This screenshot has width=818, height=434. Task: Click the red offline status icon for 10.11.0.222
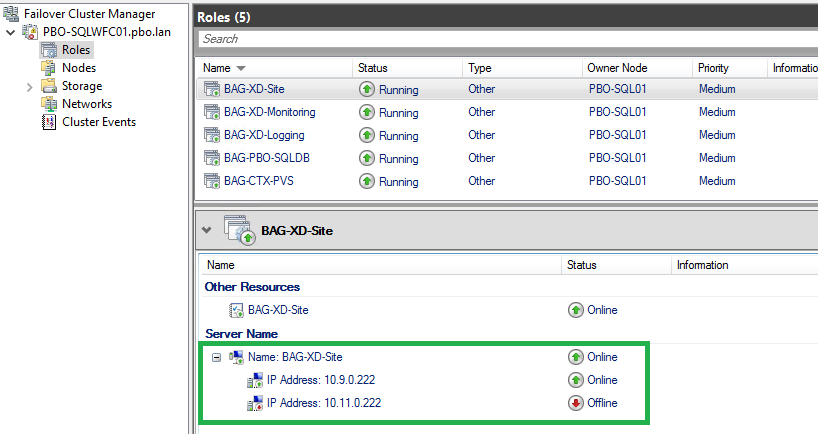(x=575, y=403)
